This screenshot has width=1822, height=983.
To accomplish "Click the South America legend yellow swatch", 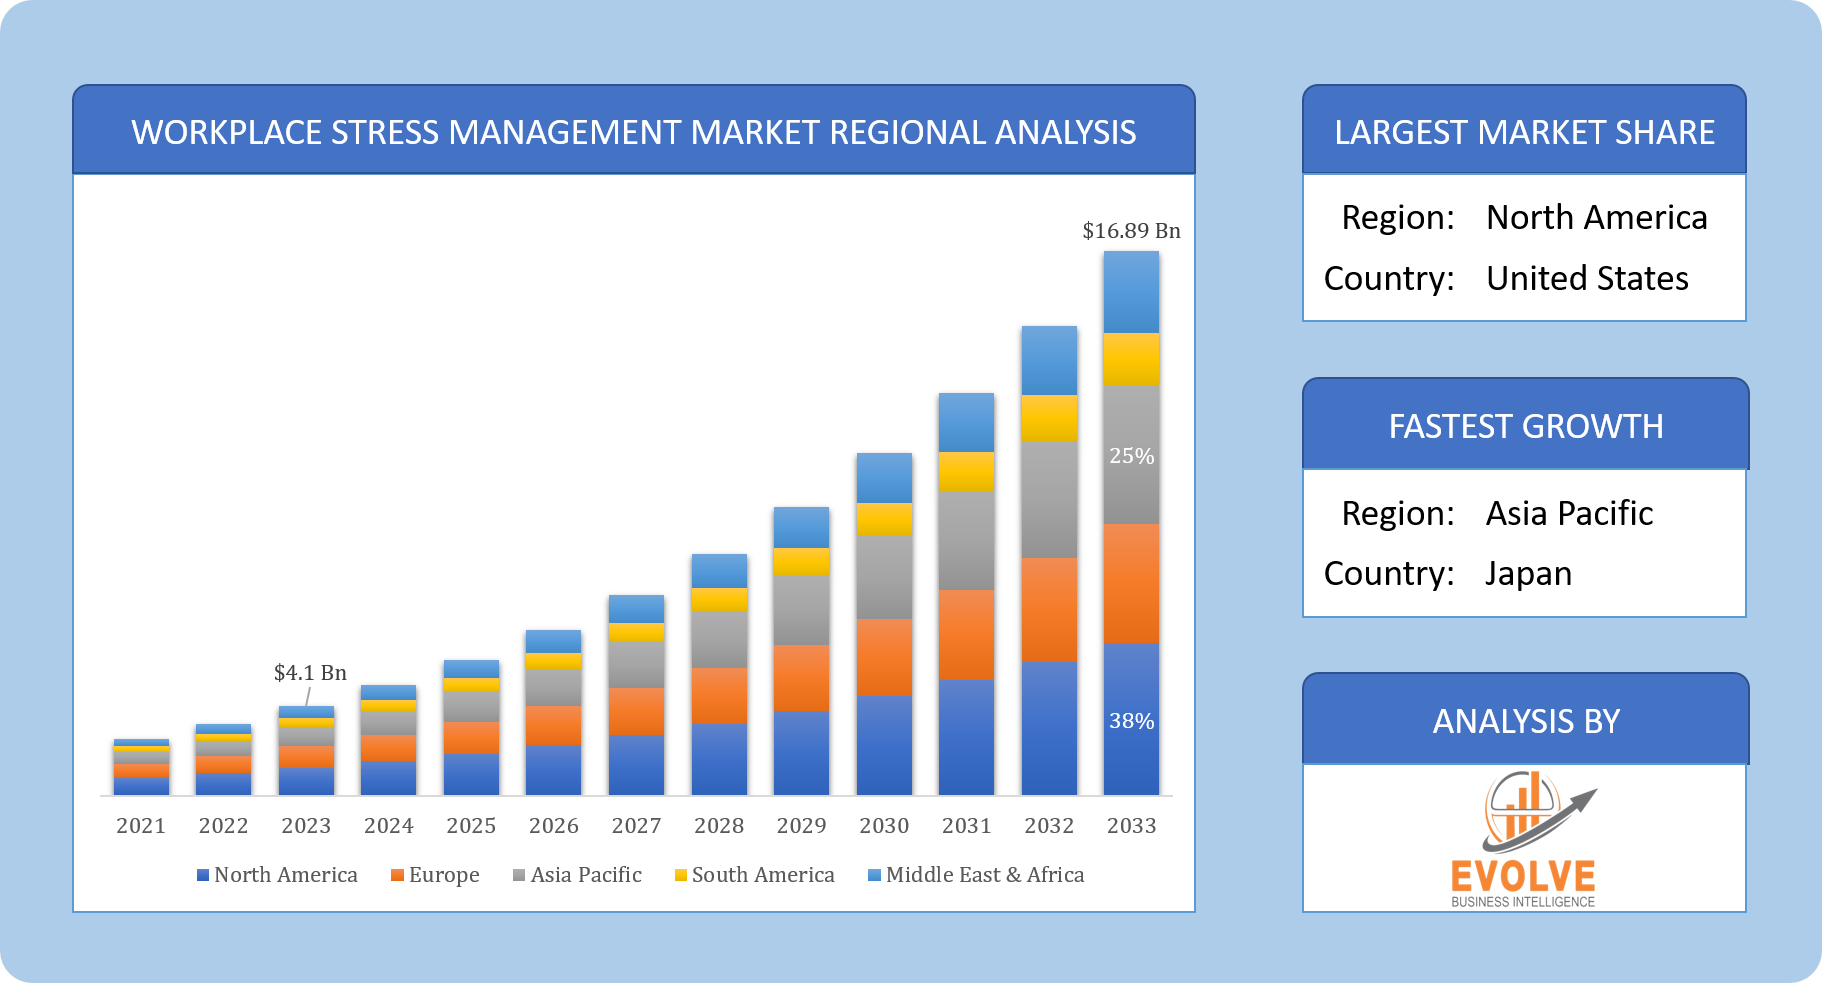I will click(x=681, y=876).
